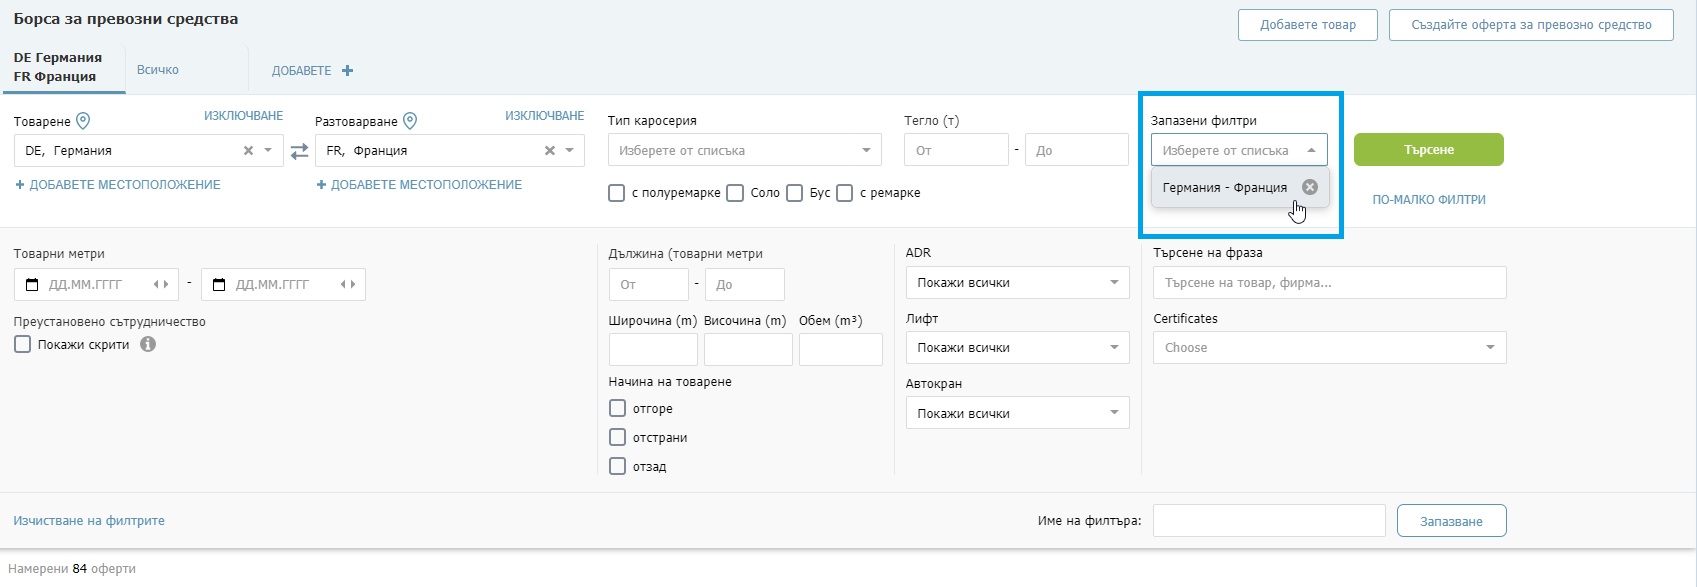Expand the Тип каросерия dropdown
1697x587 pixels.
click(x=744, y=150)
